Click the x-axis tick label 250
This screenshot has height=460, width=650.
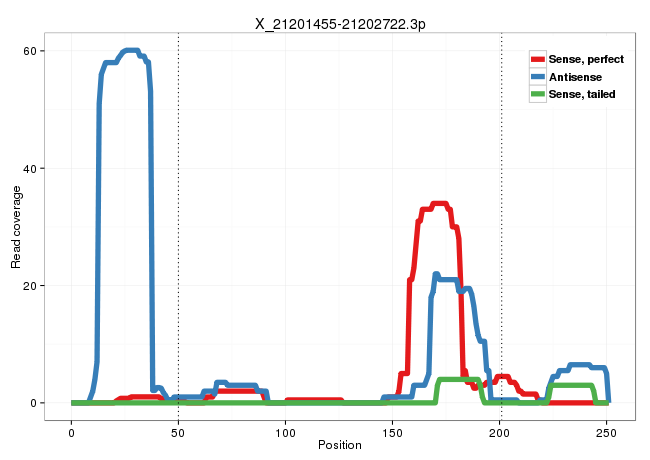coord(608,429)
